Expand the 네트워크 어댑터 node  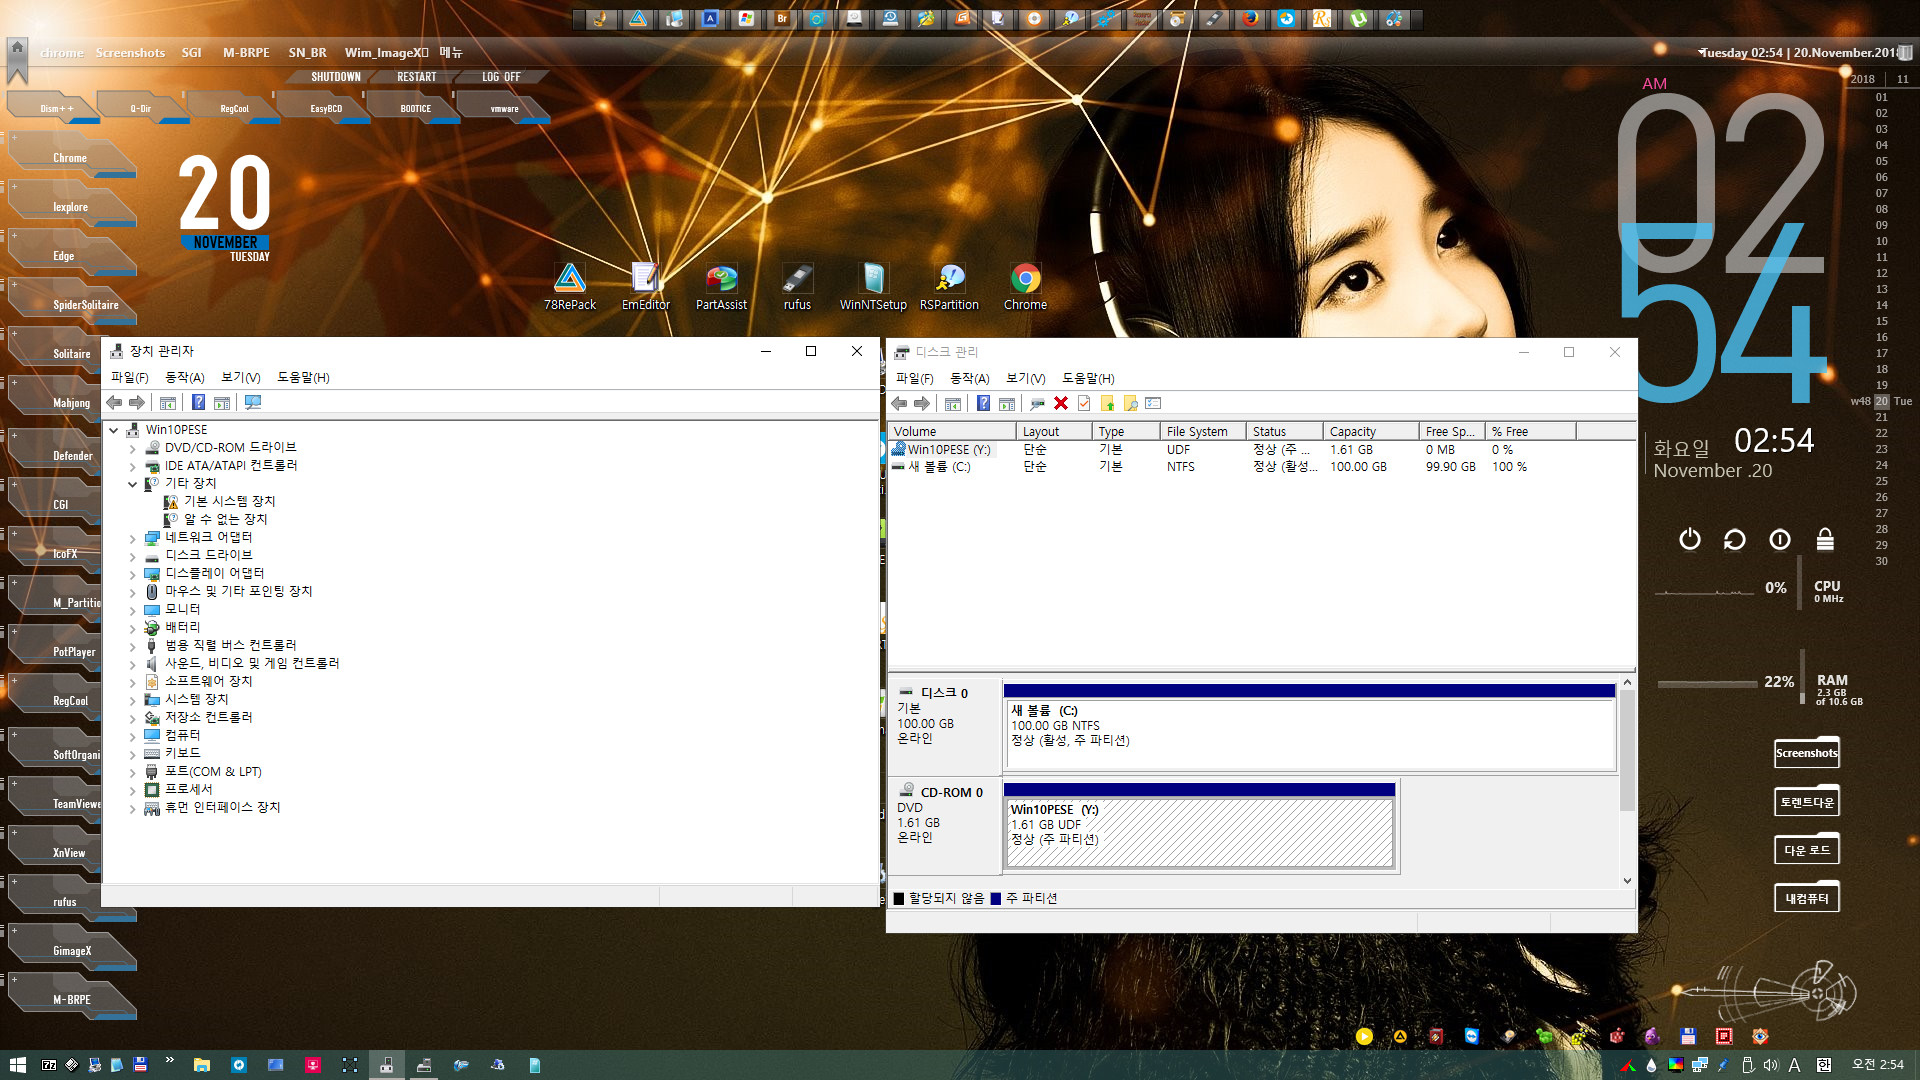tap(132, 538)
